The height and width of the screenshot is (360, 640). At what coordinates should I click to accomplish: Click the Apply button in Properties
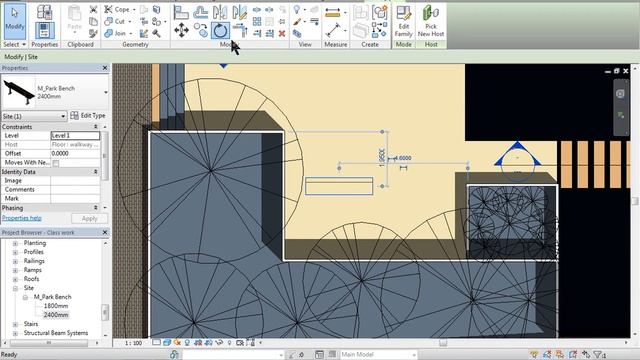coord(89,218)
